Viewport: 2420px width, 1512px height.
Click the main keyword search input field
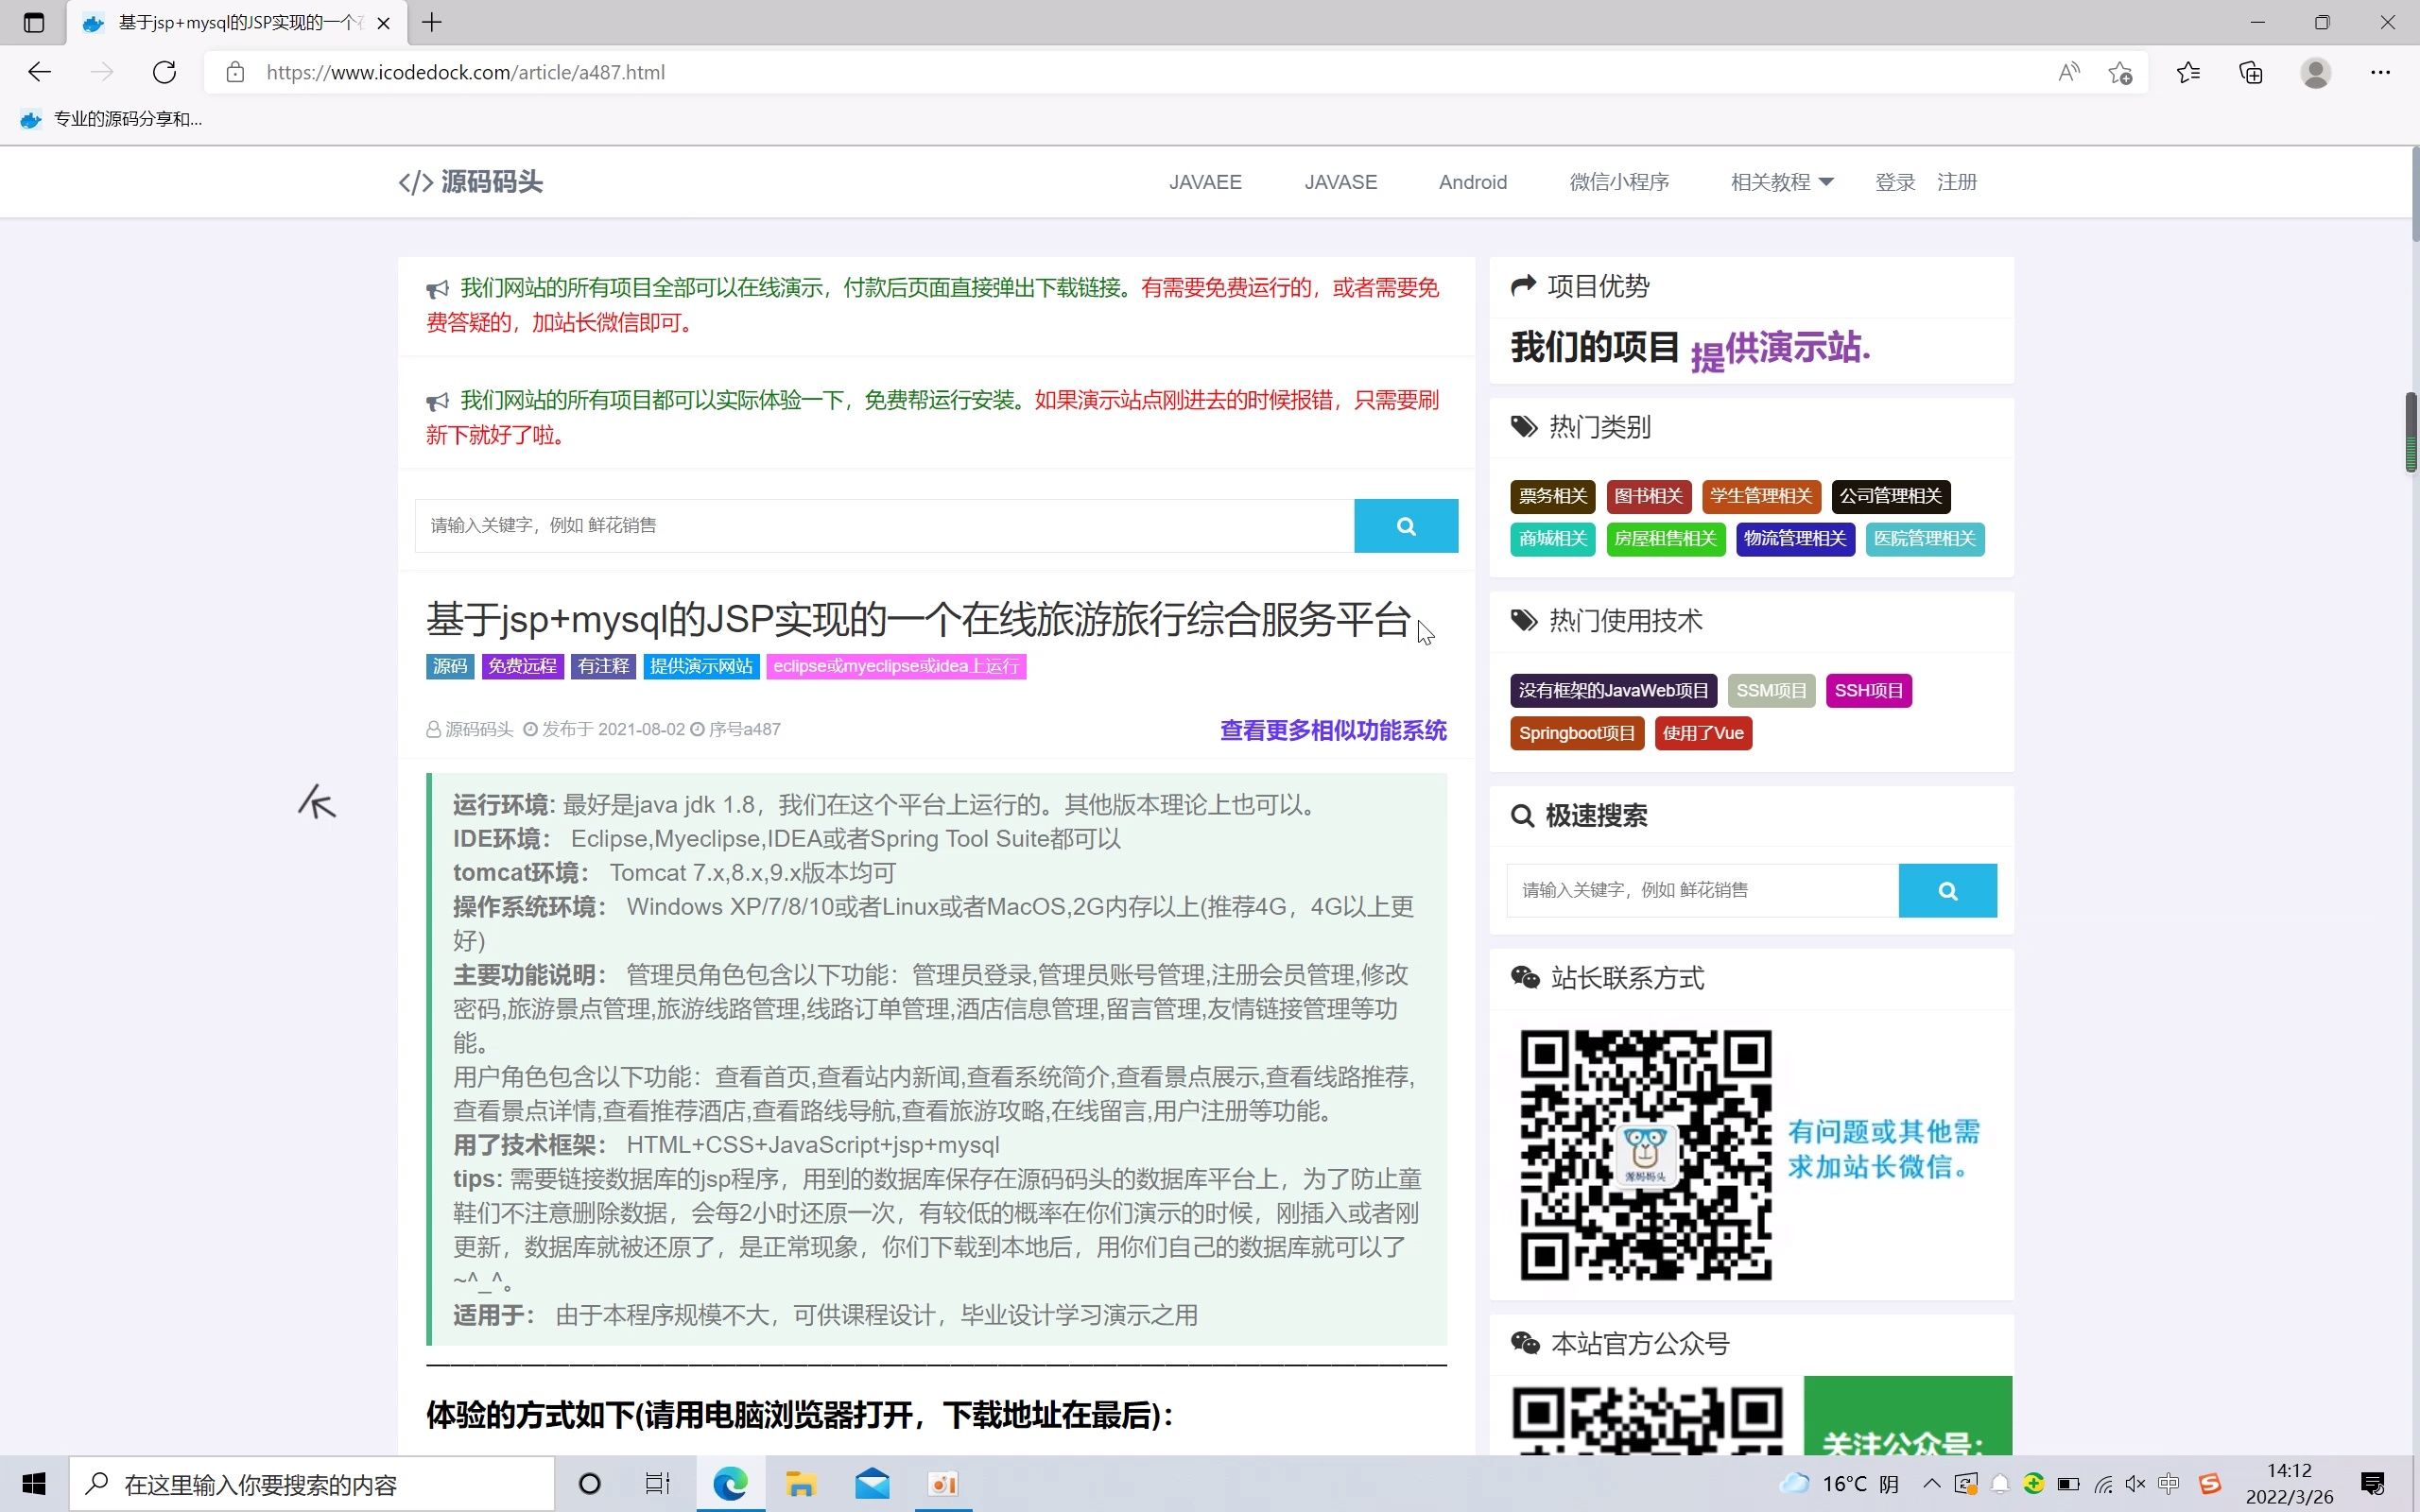click(x=884, y=526)
